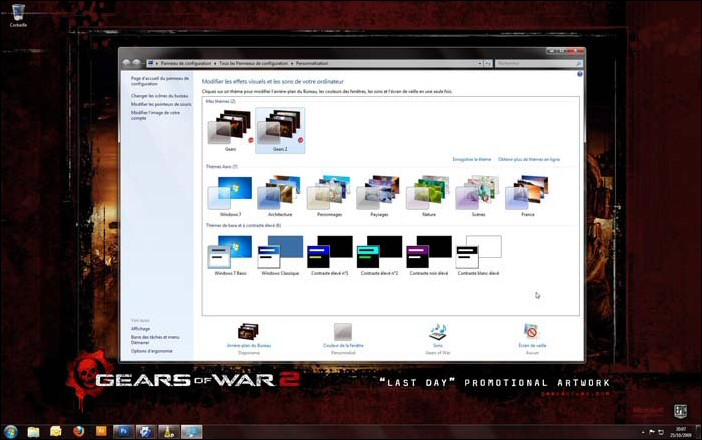Apply the Personnages theme
This screenshot has height=440, width=702.
coord(330,196)
